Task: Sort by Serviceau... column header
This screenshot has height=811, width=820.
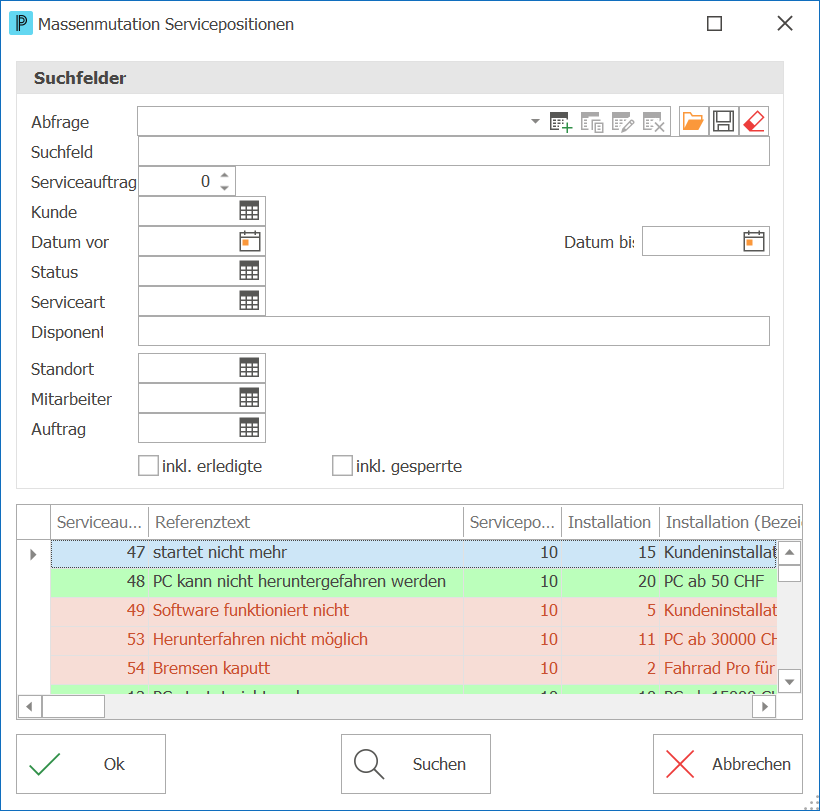Action: click(99, 522)
